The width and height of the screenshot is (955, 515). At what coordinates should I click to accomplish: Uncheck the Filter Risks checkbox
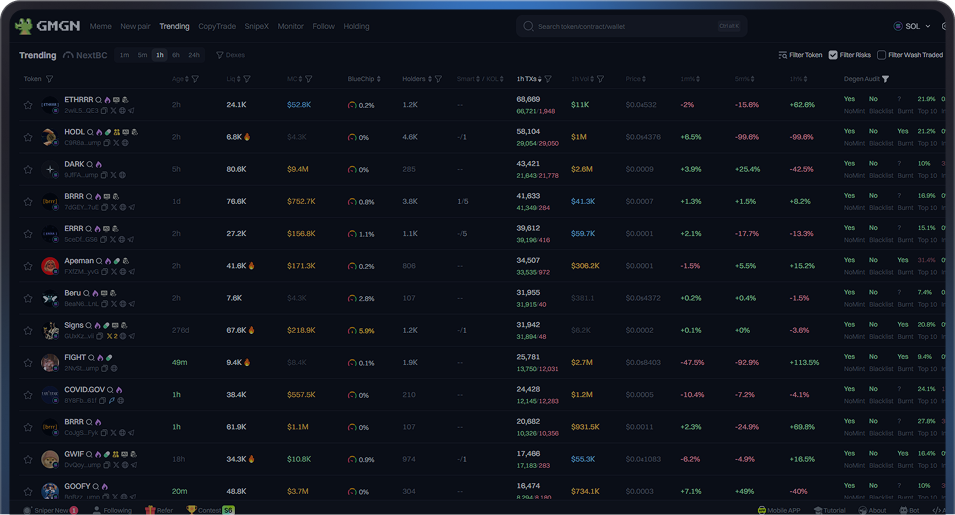tap(833, 55)
